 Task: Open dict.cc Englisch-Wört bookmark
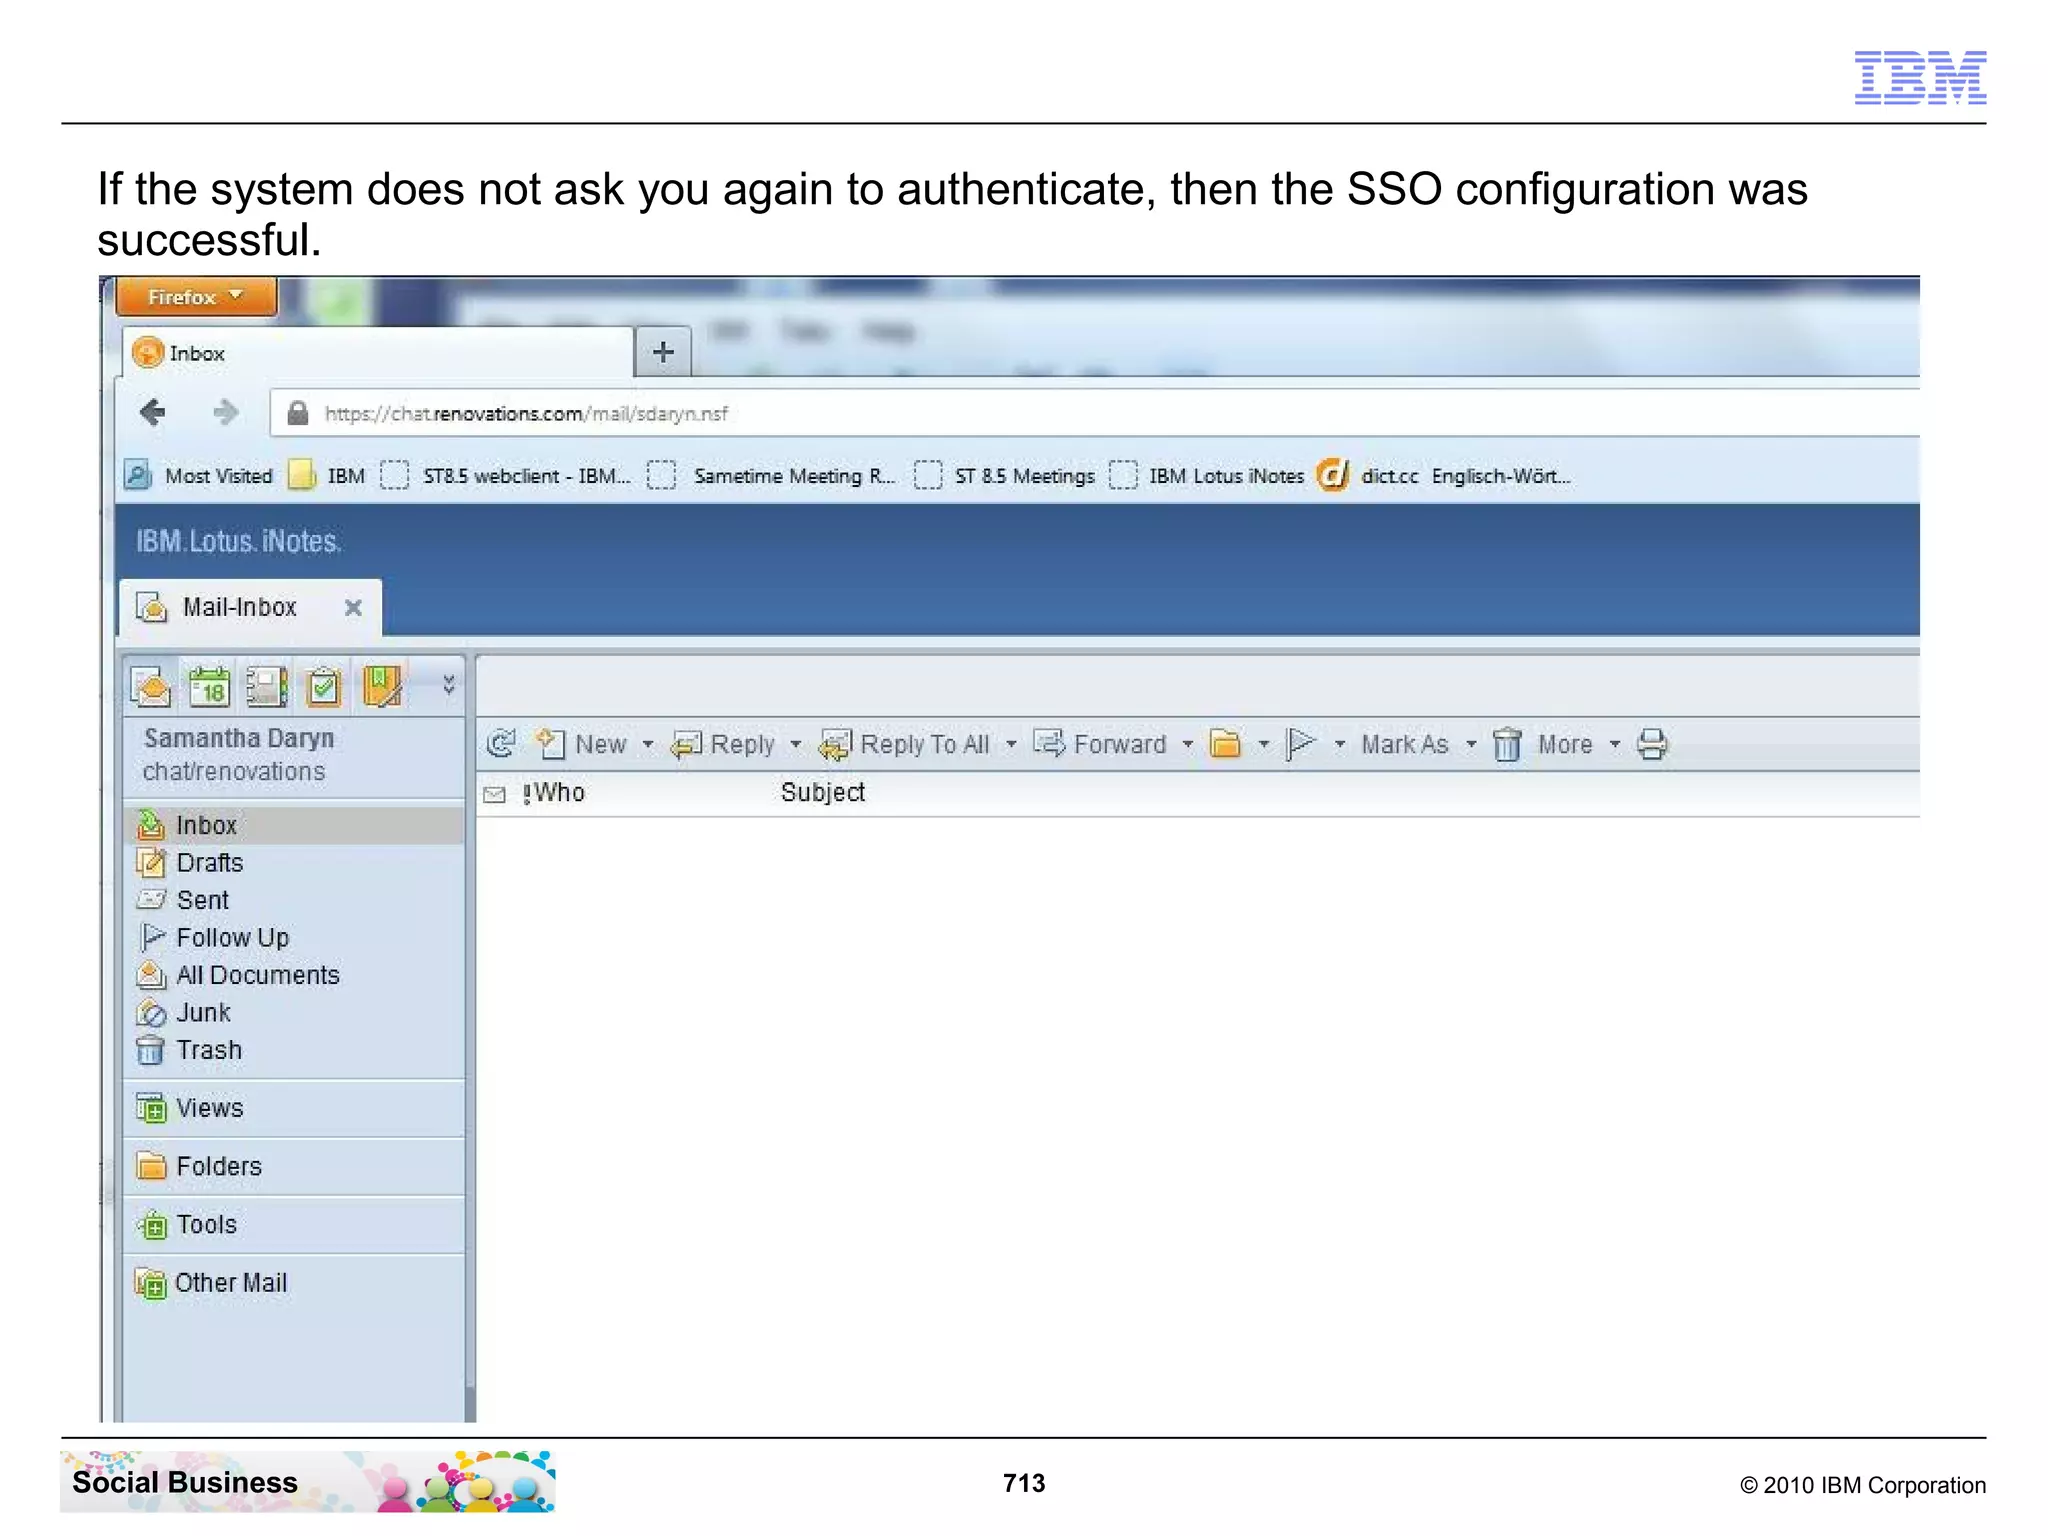click(1444, 476)
